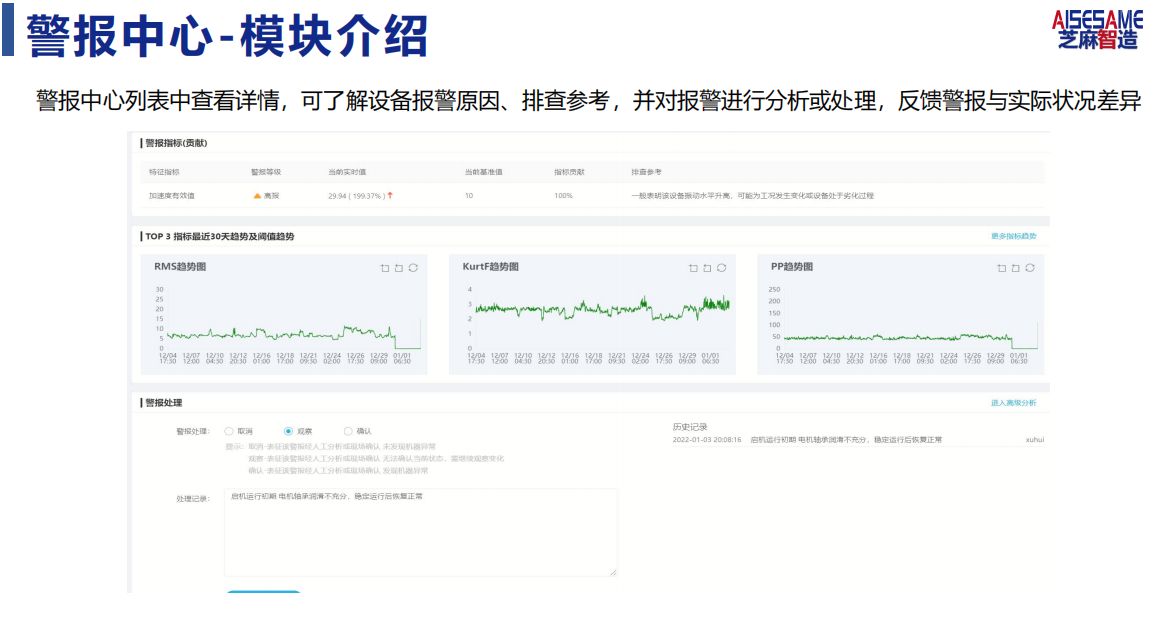
Task: Open the 更多指标趋势 link
Action: (1013, 236)
